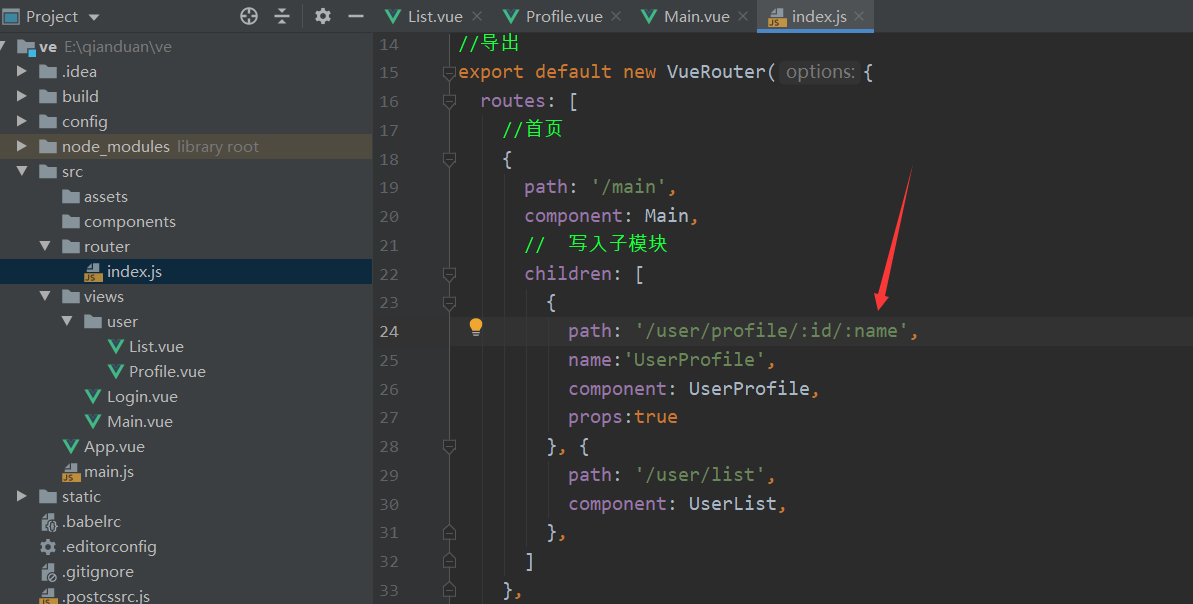Close the Profile.vue tab
Screen dimensions: 1193x604
click(616, 16)
